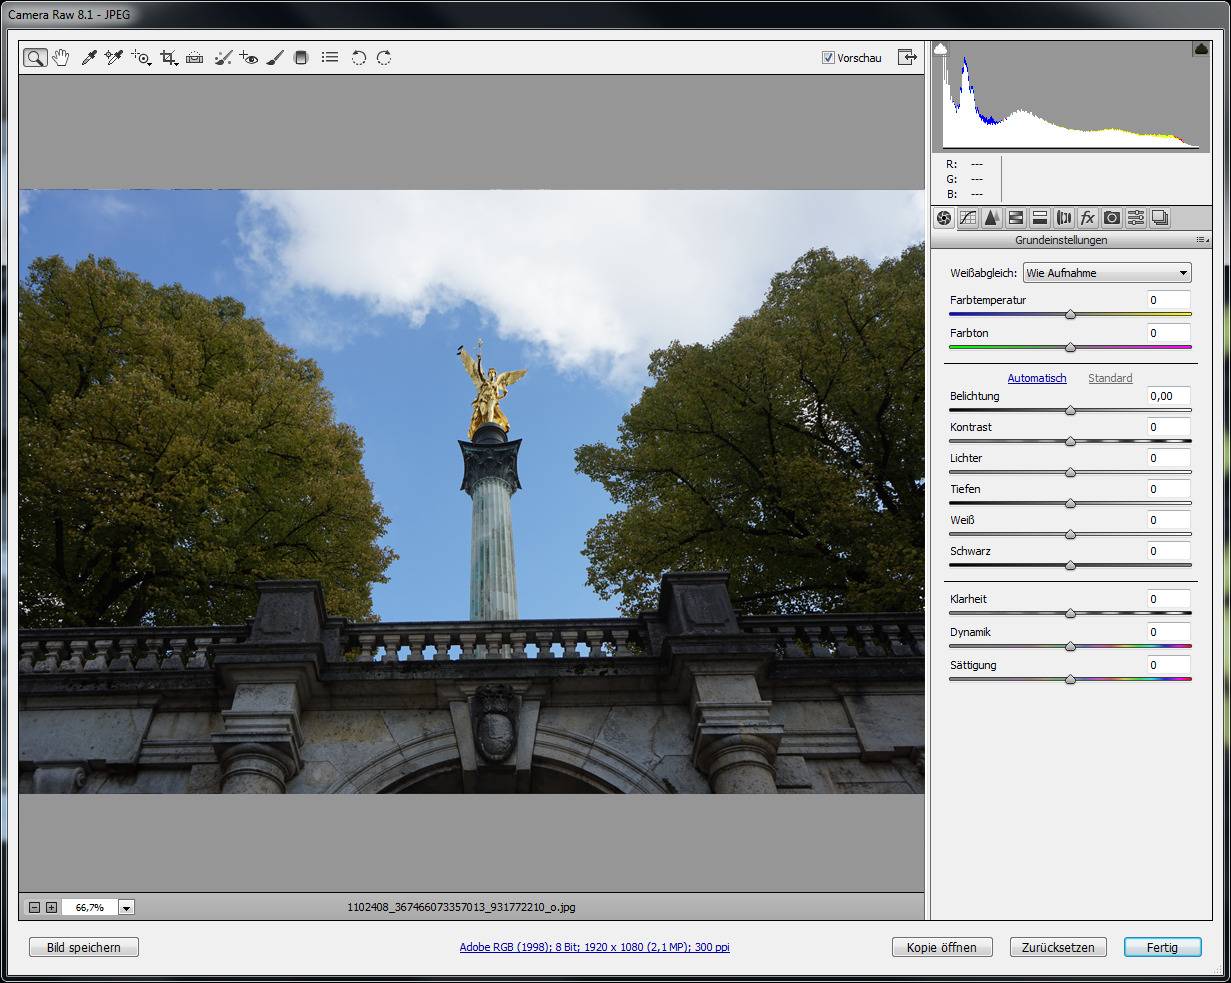Open the zoom level dropdown arrow
The image size is (1231, 983).
[127, 908]
